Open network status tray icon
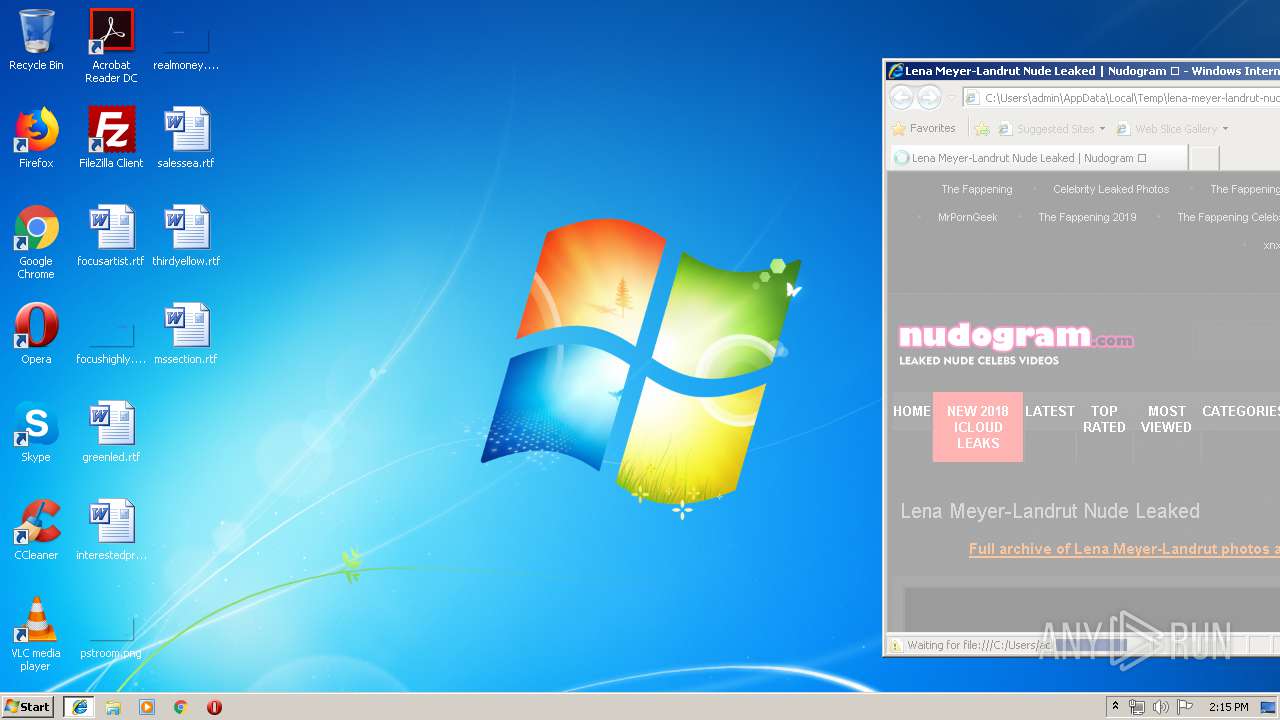This screenshot has height=720, width=1280. (1137, 707)
